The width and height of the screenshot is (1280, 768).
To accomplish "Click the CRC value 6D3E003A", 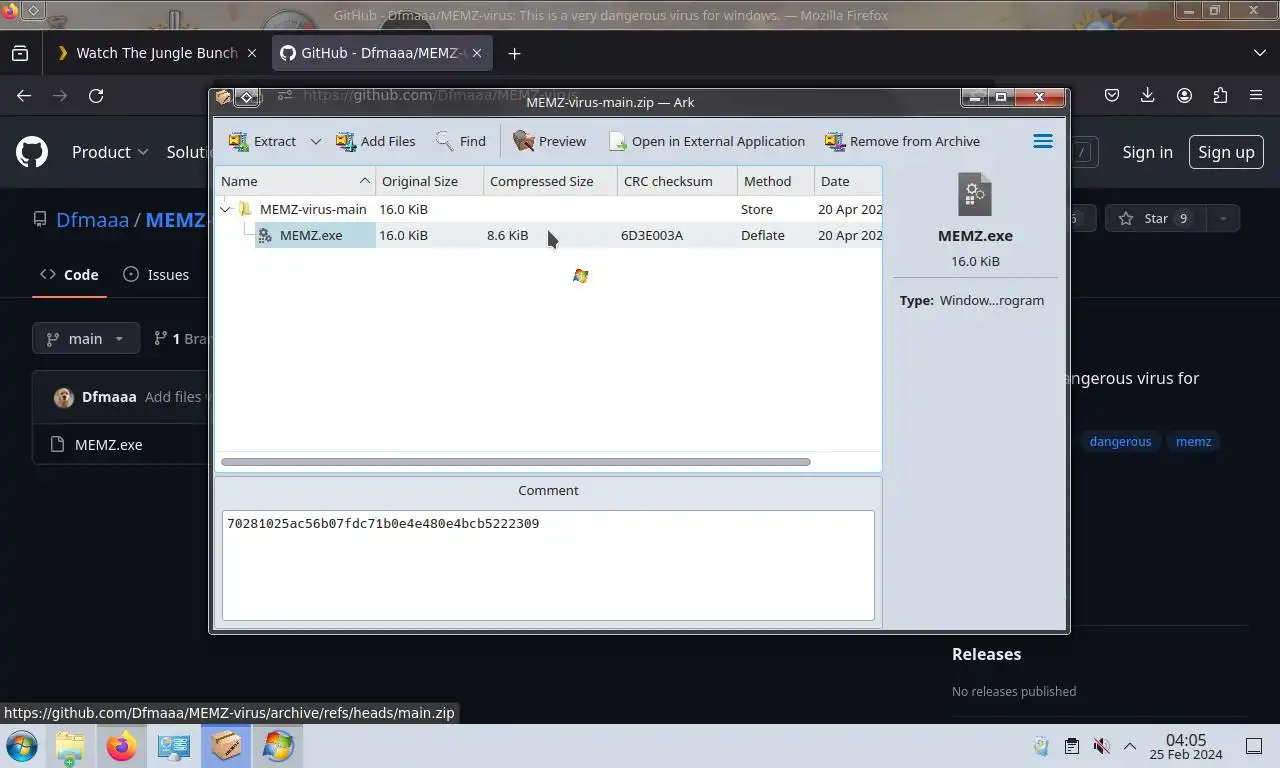I will pyautogui.click(x=652, y=235).
